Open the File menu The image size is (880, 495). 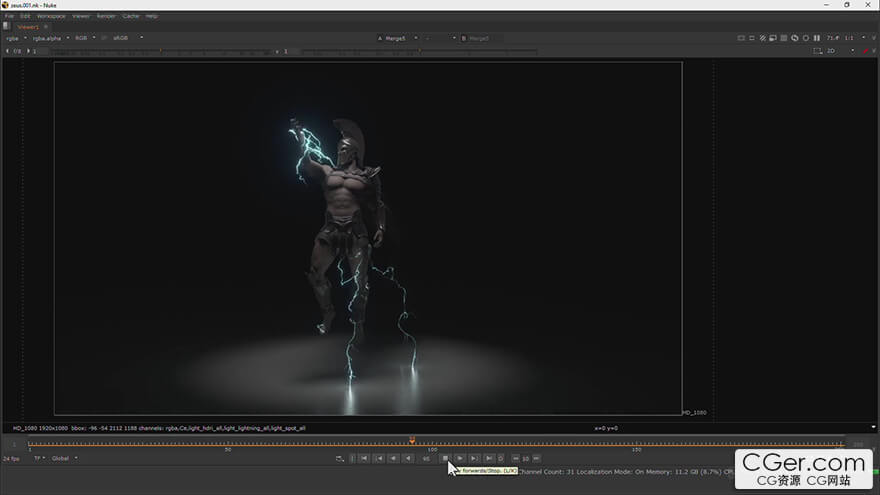tap(9, 16)
